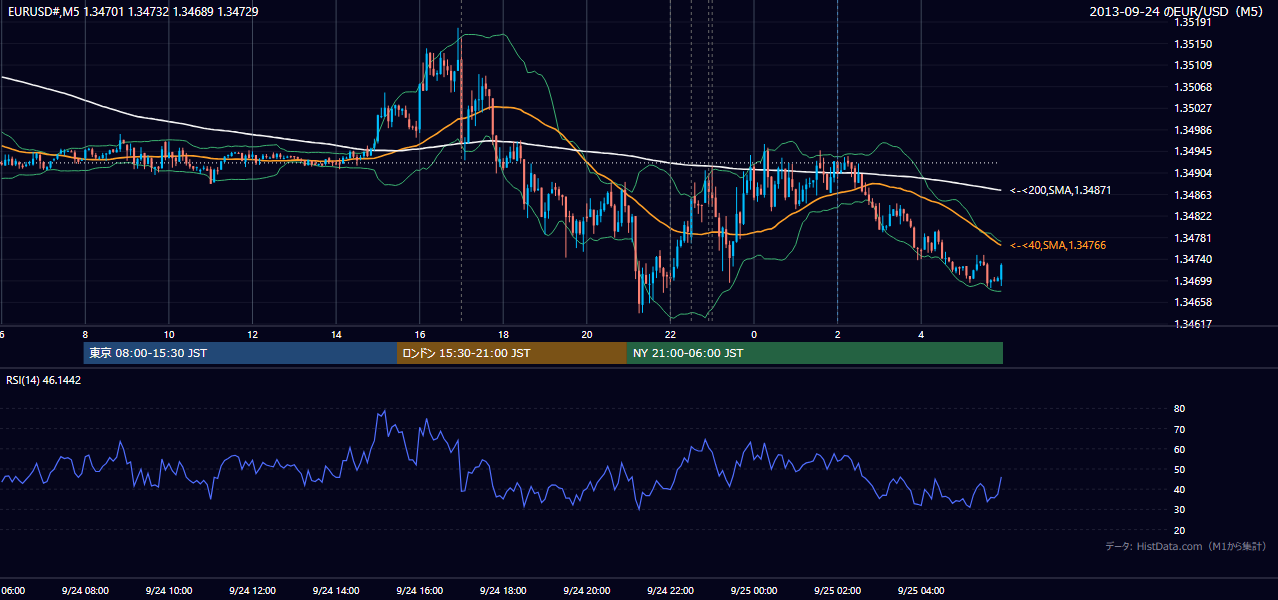
Task: Click the EURUSD#,M5 symbol title with OHLC values
Action: (131, 11)
